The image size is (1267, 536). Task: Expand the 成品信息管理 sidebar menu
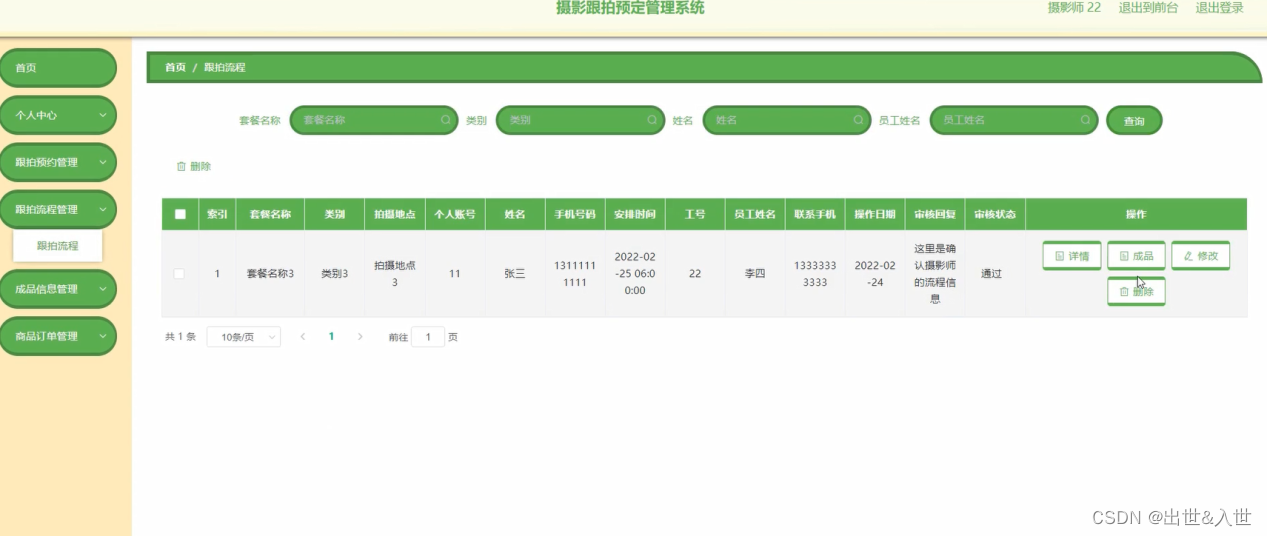58,289
